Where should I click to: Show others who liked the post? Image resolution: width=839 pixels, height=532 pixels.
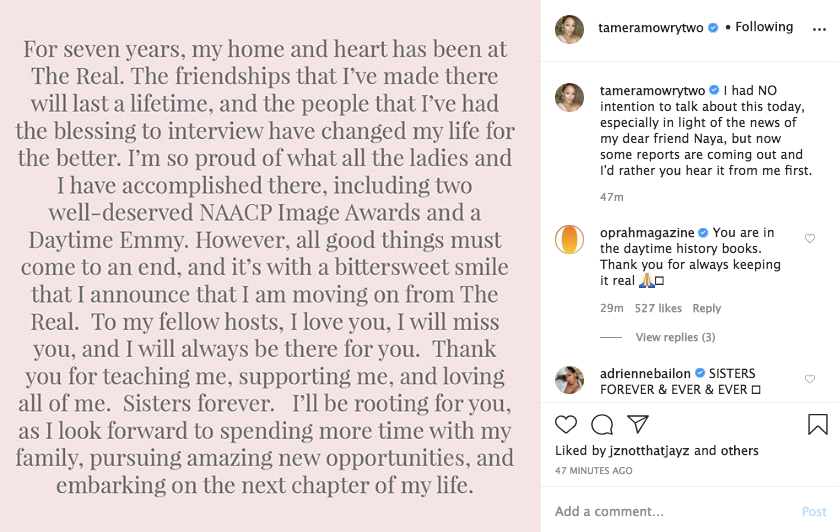coord(740,451)
